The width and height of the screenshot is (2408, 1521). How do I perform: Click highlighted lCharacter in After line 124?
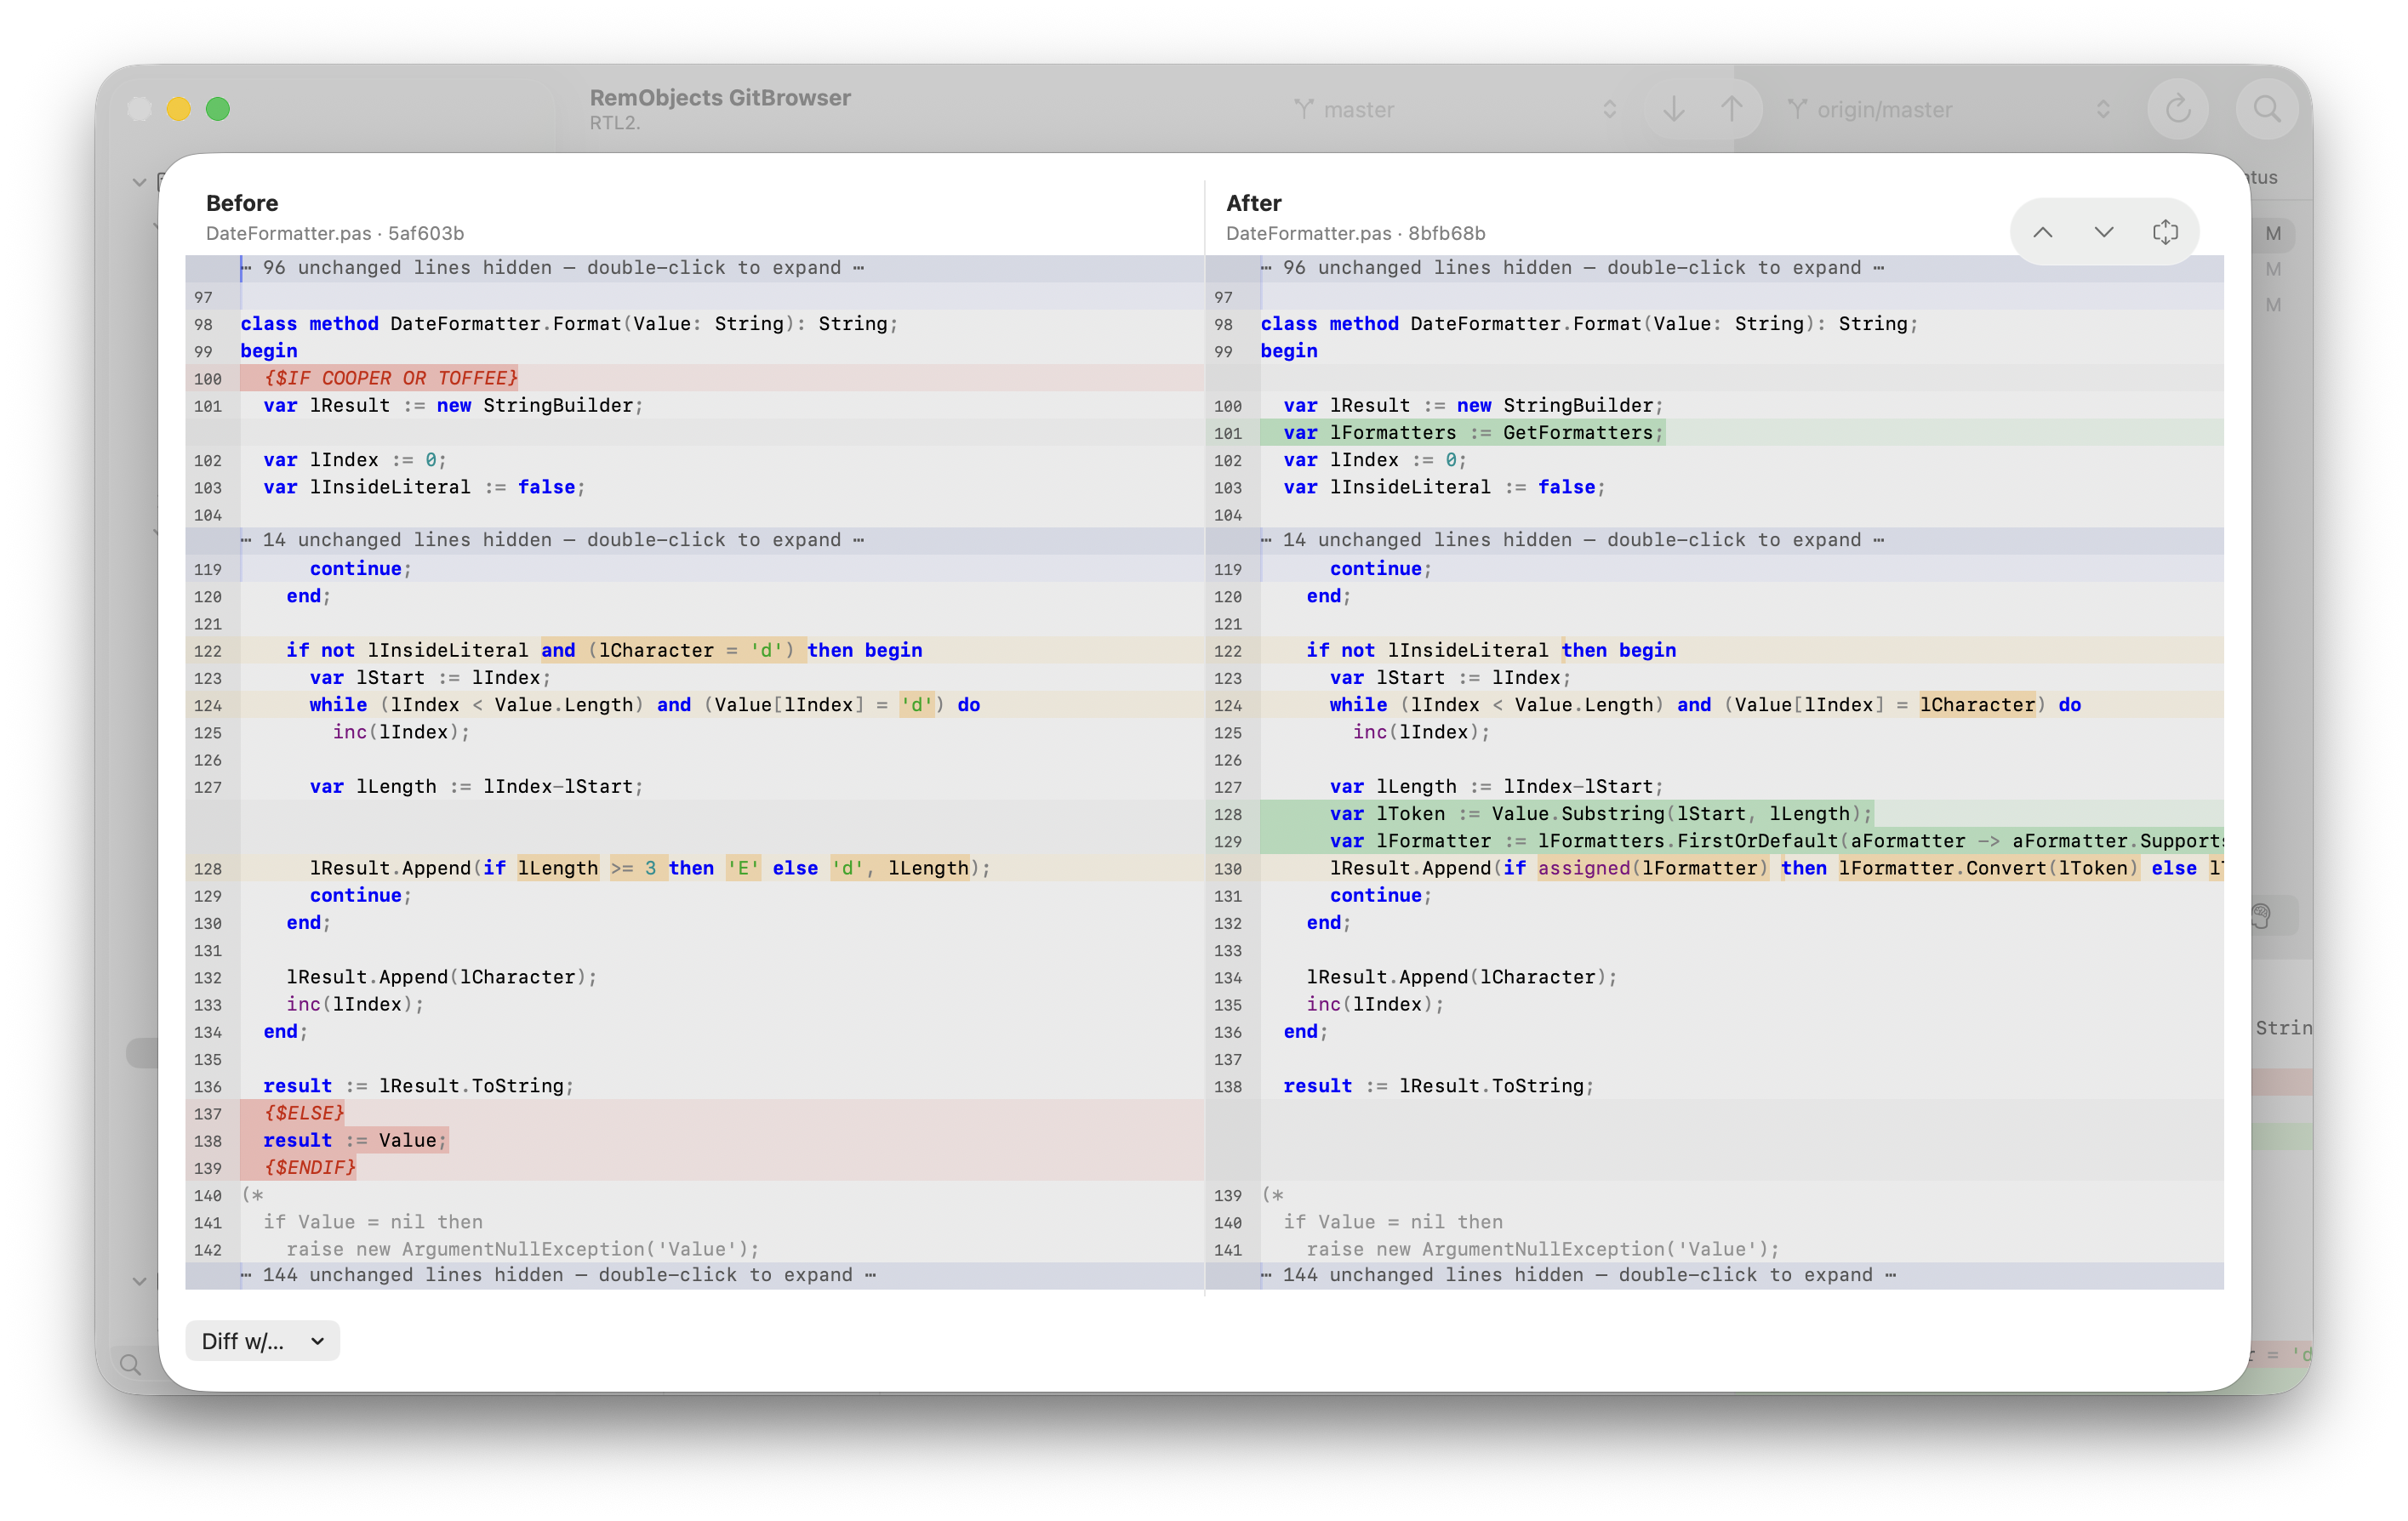tap(1977, 704)
